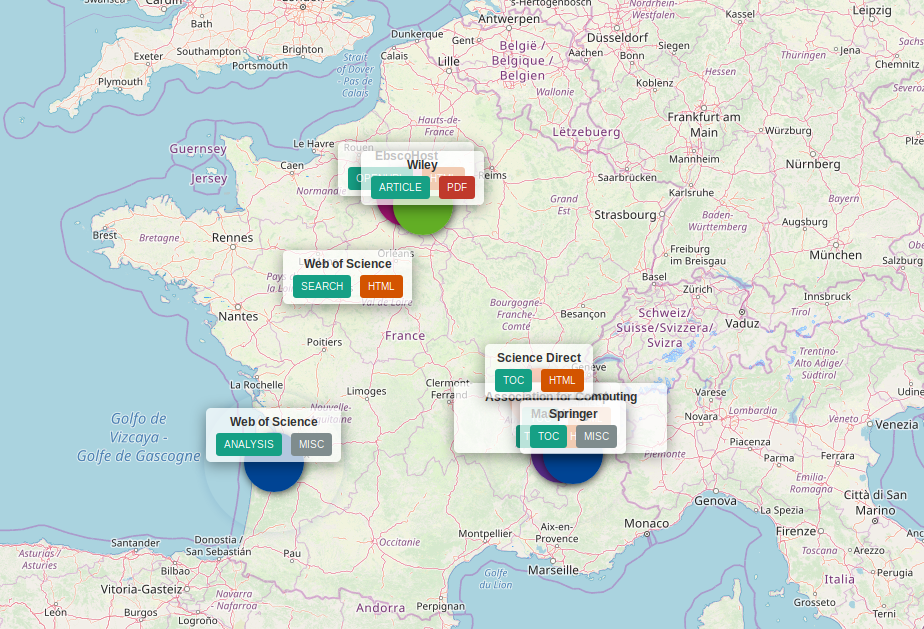Click the Montpellier city label
This screenshot has width=924, height=629.
485,534
